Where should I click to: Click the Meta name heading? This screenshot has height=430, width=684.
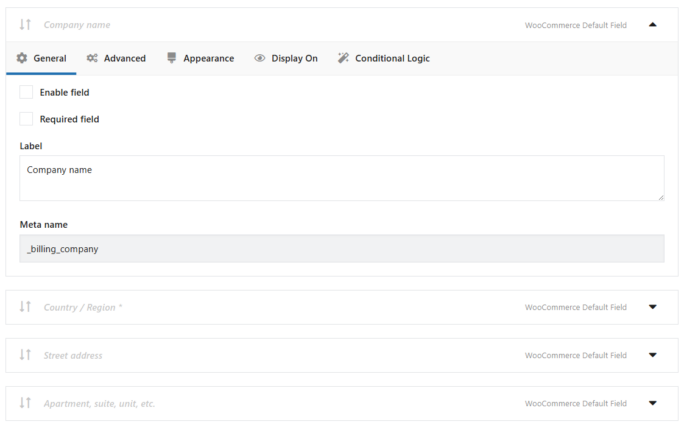44,225
